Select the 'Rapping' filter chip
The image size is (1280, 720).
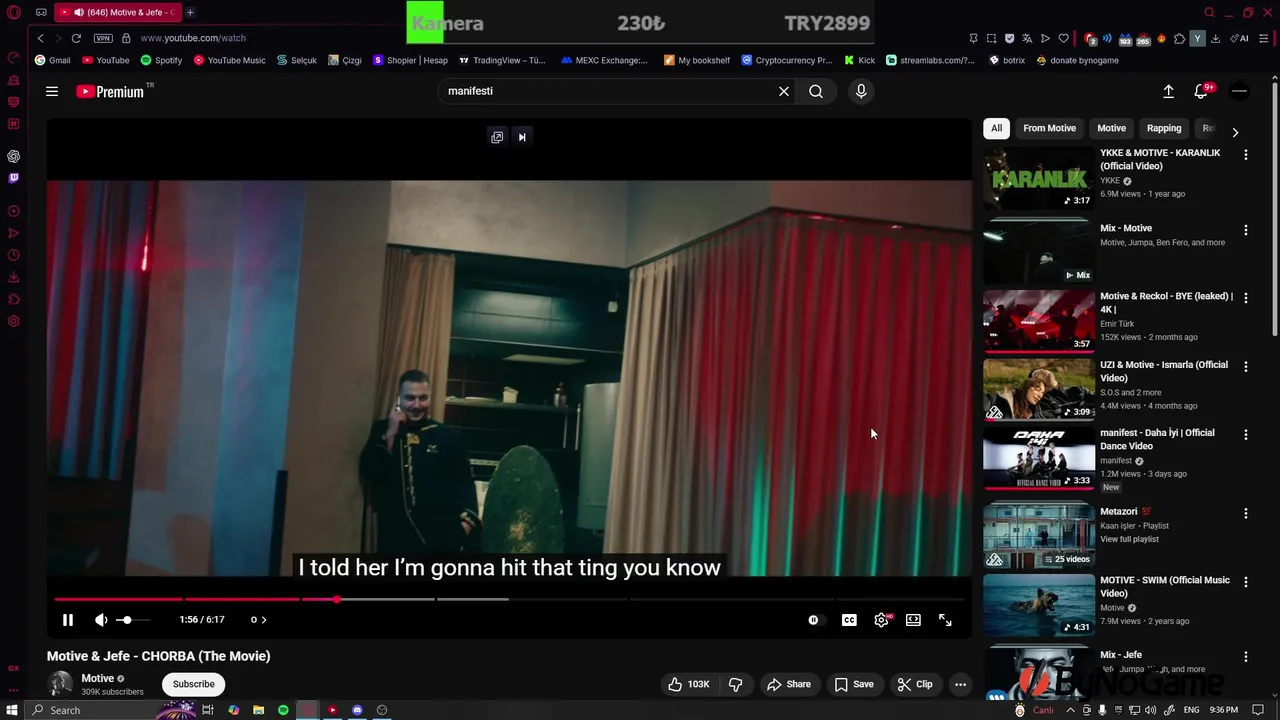point(1164,128)
